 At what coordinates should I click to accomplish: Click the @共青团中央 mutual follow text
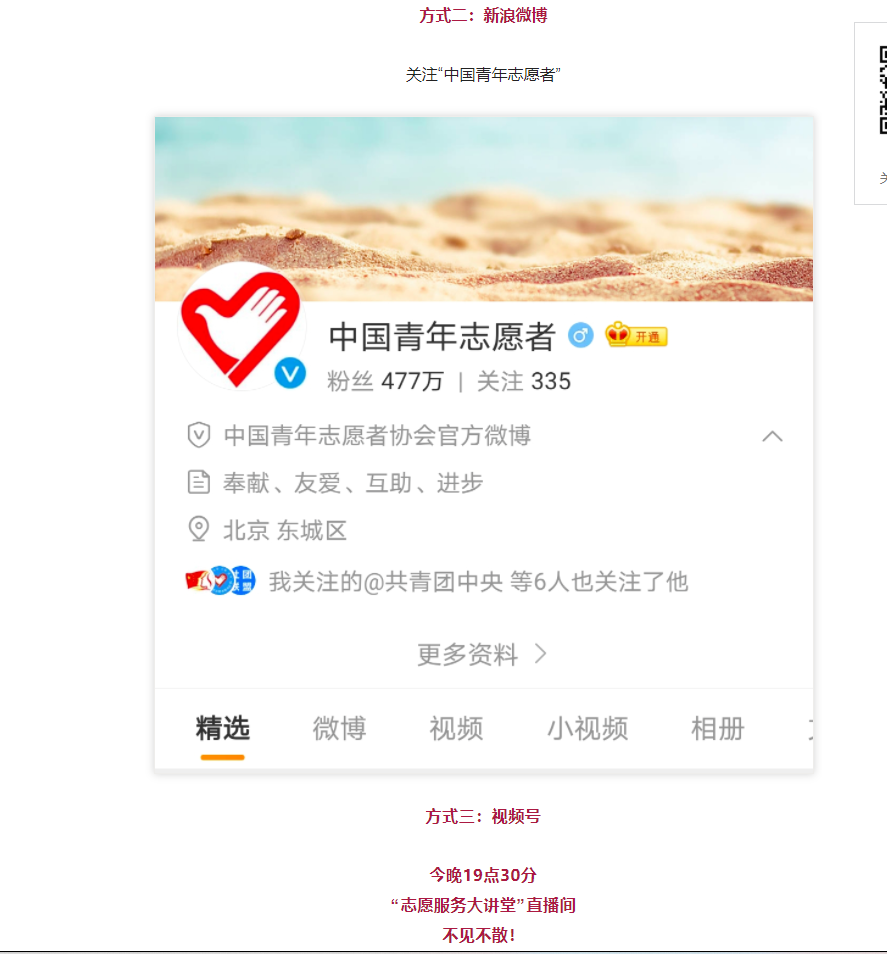433,582
